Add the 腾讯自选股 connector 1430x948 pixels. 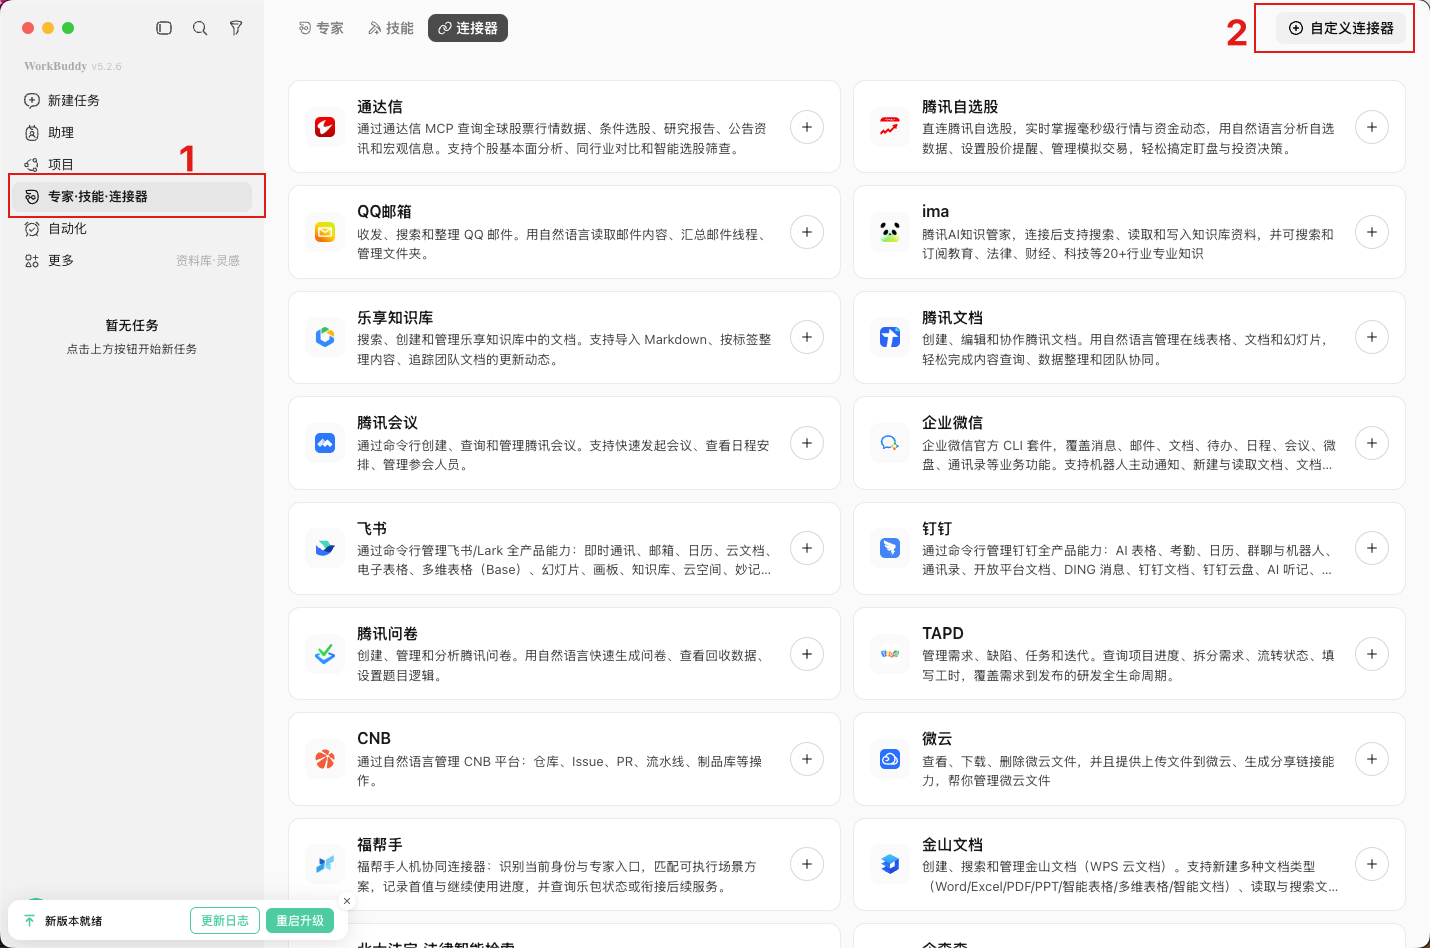[1372, 127]
